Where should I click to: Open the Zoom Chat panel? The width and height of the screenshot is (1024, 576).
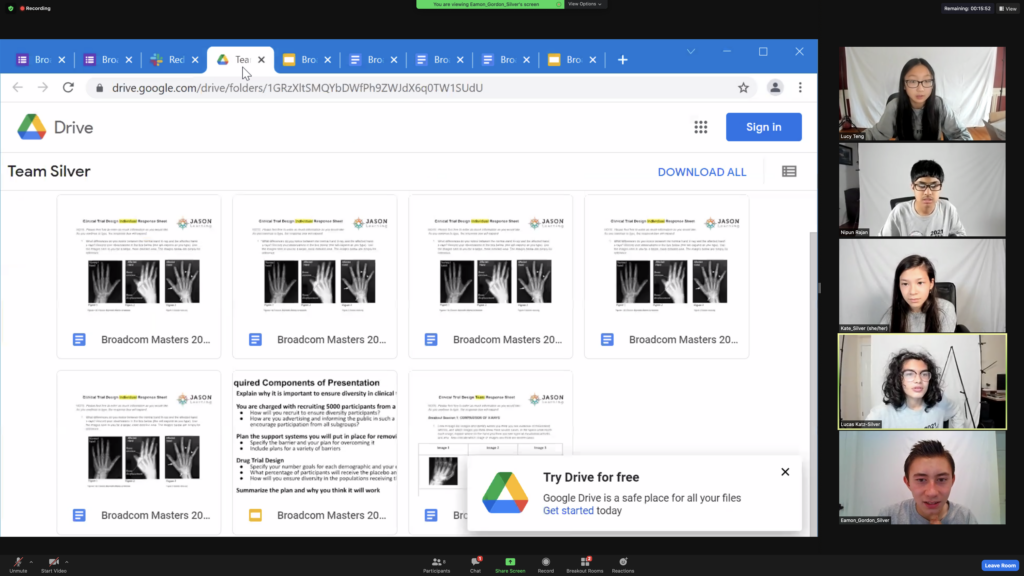coord(475,566)
